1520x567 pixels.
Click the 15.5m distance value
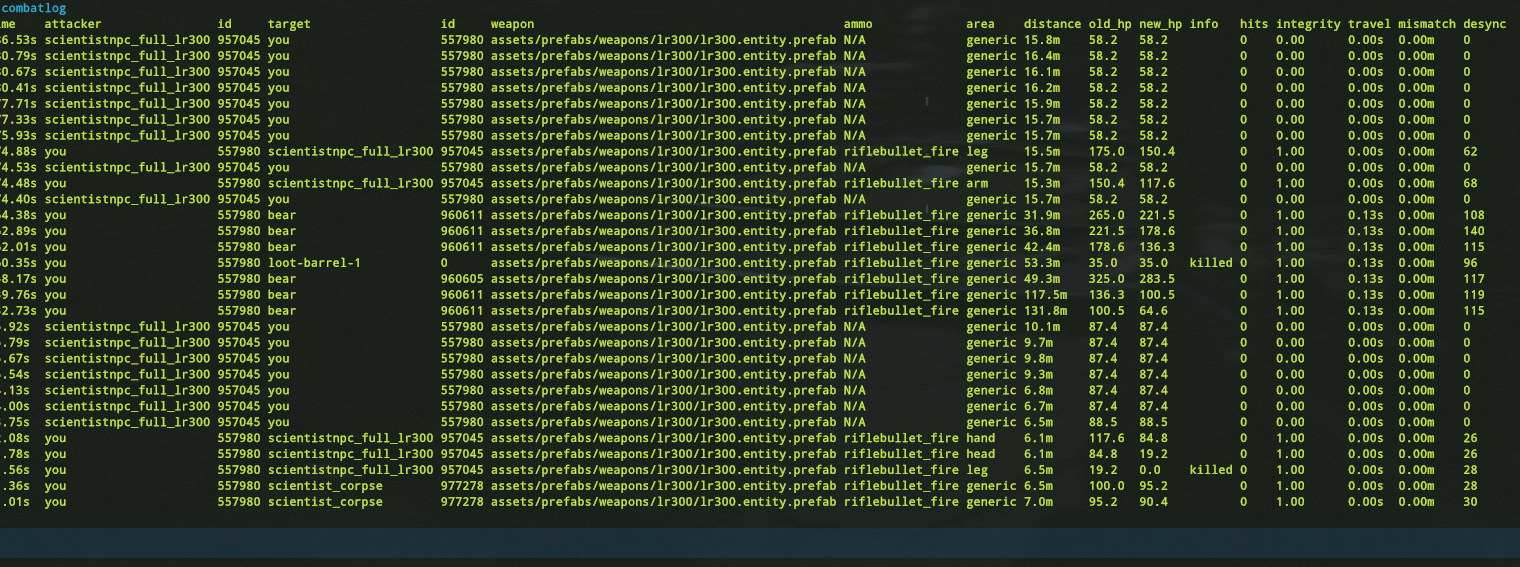click(1041, 151)
